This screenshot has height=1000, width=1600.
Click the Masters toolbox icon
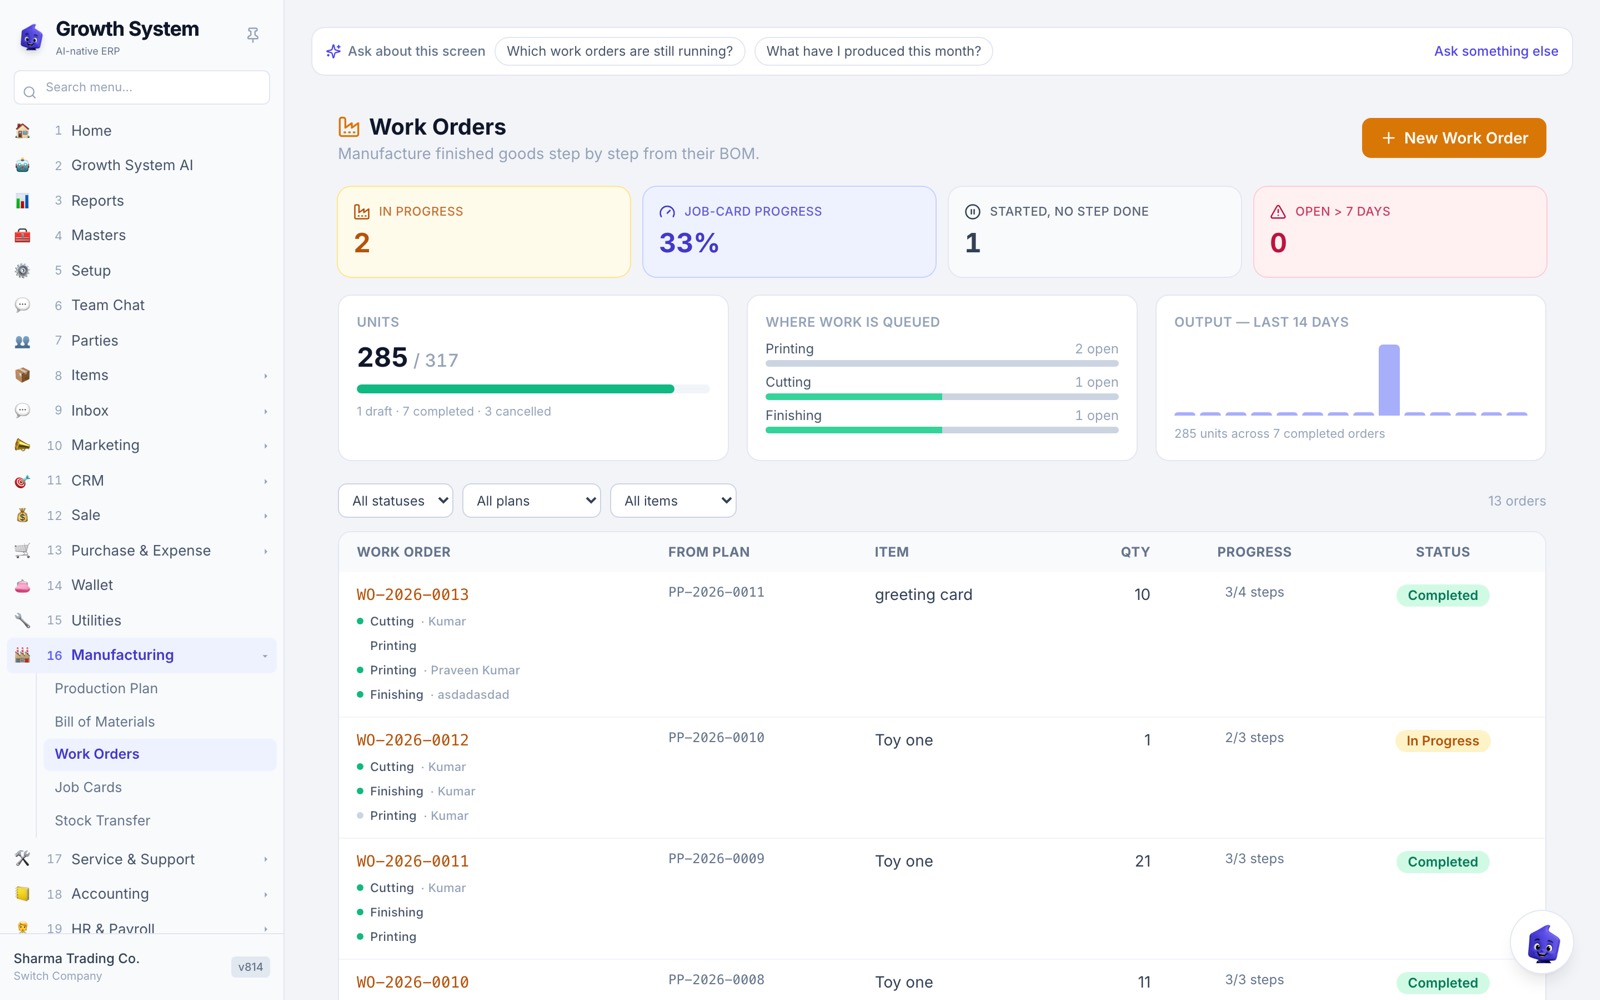(x=23, y=236)
